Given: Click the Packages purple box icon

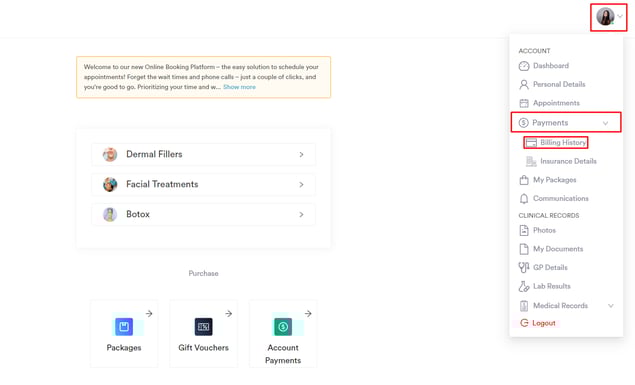Looking at the screenshot, I should (x=124, y=327).
